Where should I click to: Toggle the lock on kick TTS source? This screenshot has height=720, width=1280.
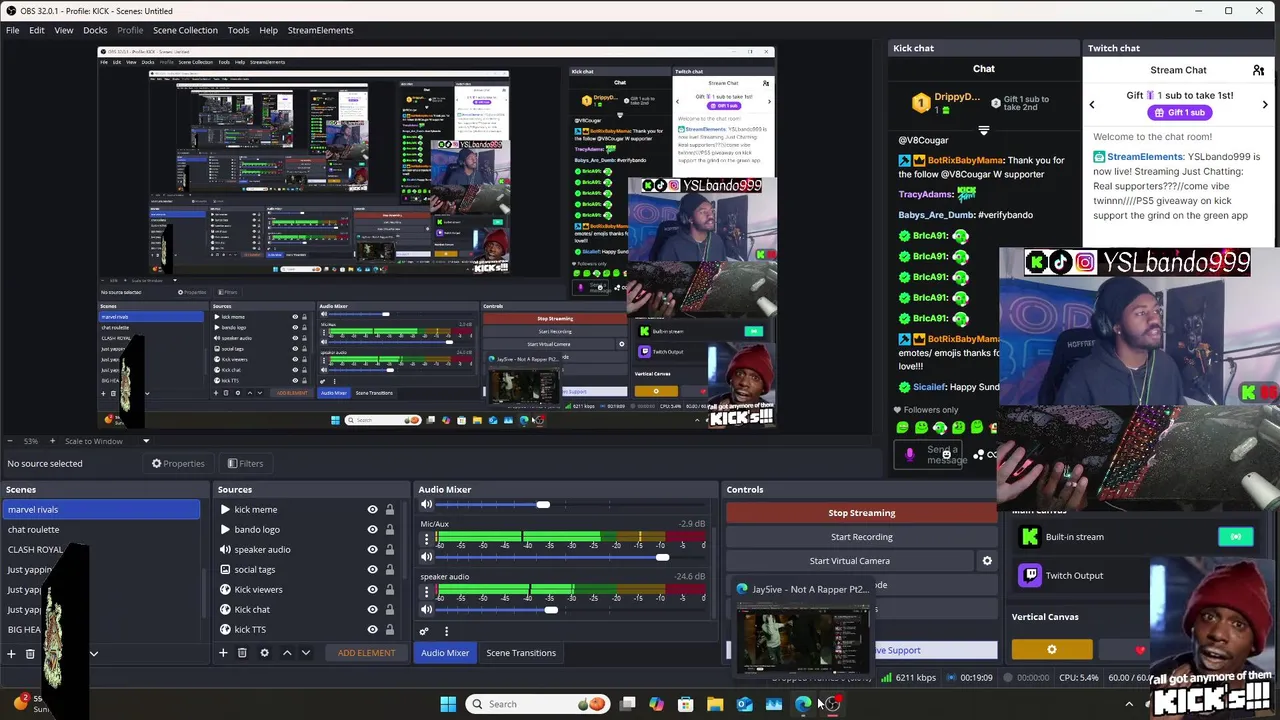(390, 629)
